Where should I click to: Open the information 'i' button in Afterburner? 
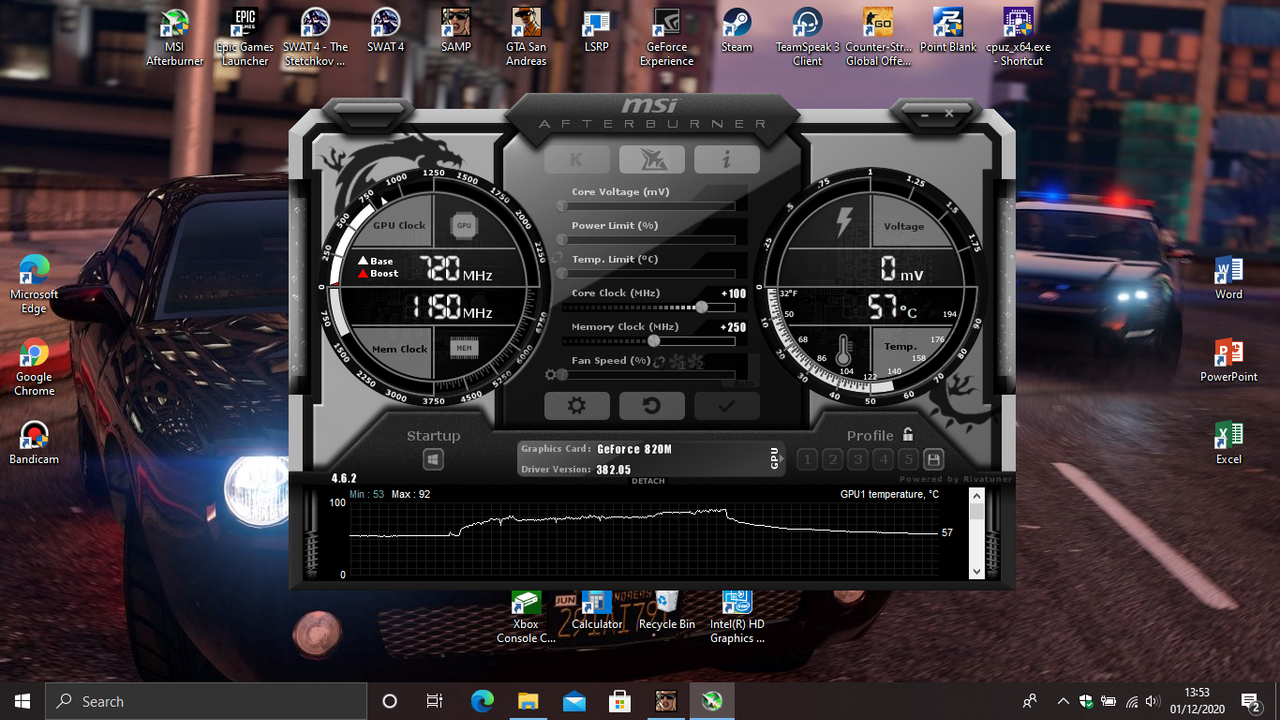(x=727, y=159)
